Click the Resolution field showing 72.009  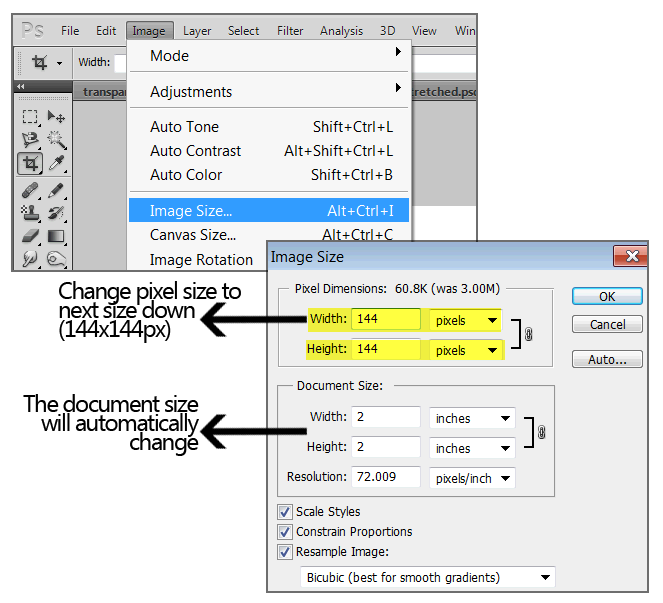[x=386, y=477]
